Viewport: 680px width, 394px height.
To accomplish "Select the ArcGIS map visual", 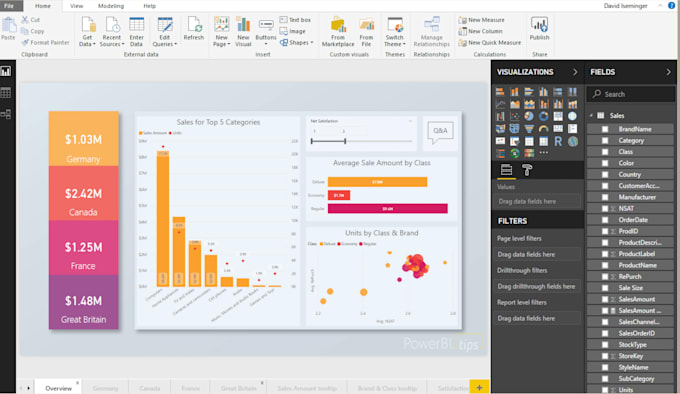I will 573,141.
